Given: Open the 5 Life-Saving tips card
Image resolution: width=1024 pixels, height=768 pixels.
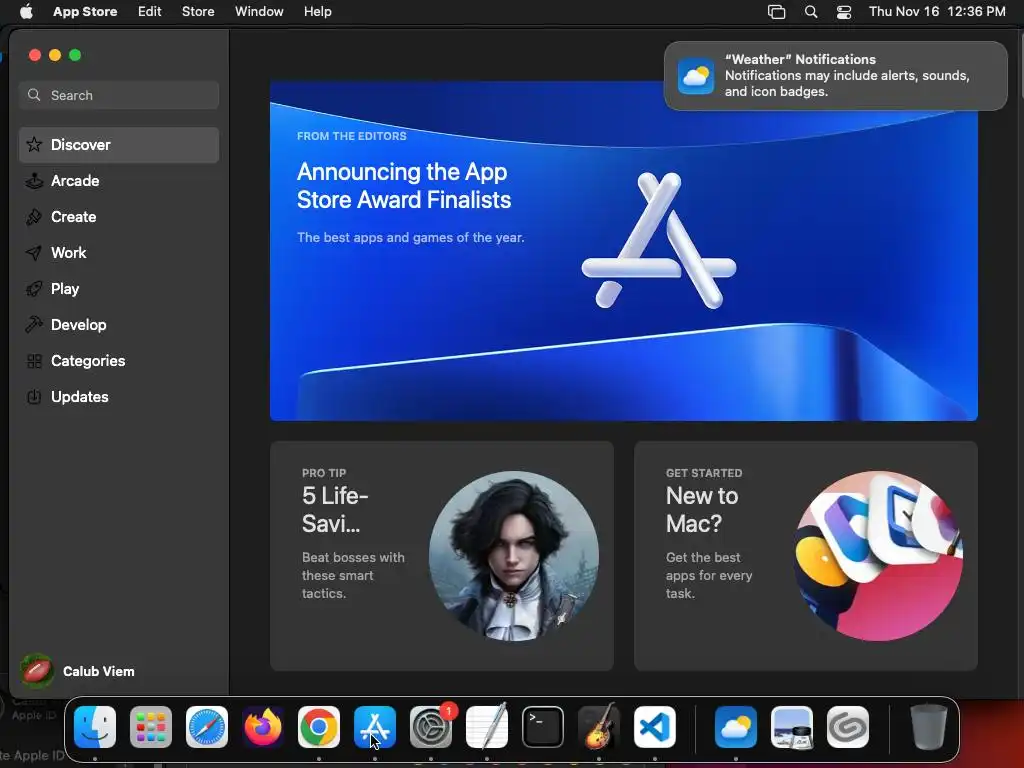Looking at the screenshot, I should [442, 556].
